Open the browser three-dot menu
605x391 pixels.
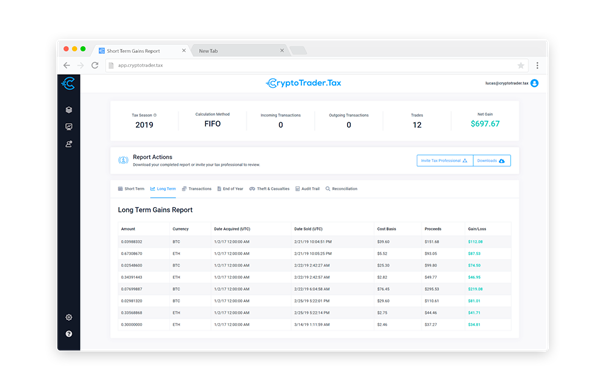coord(537,66)
